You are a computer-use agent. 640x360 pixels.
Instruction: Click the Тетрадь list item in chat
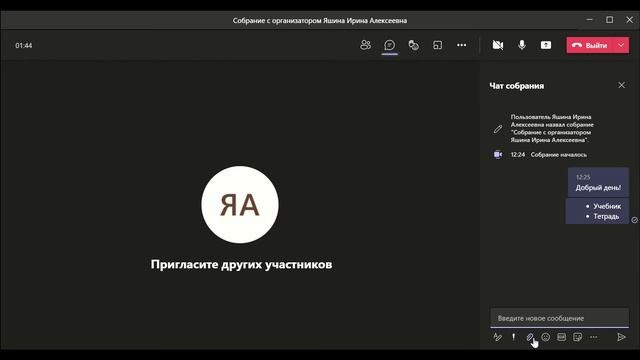pyautogui.click(x=606, y=216)
